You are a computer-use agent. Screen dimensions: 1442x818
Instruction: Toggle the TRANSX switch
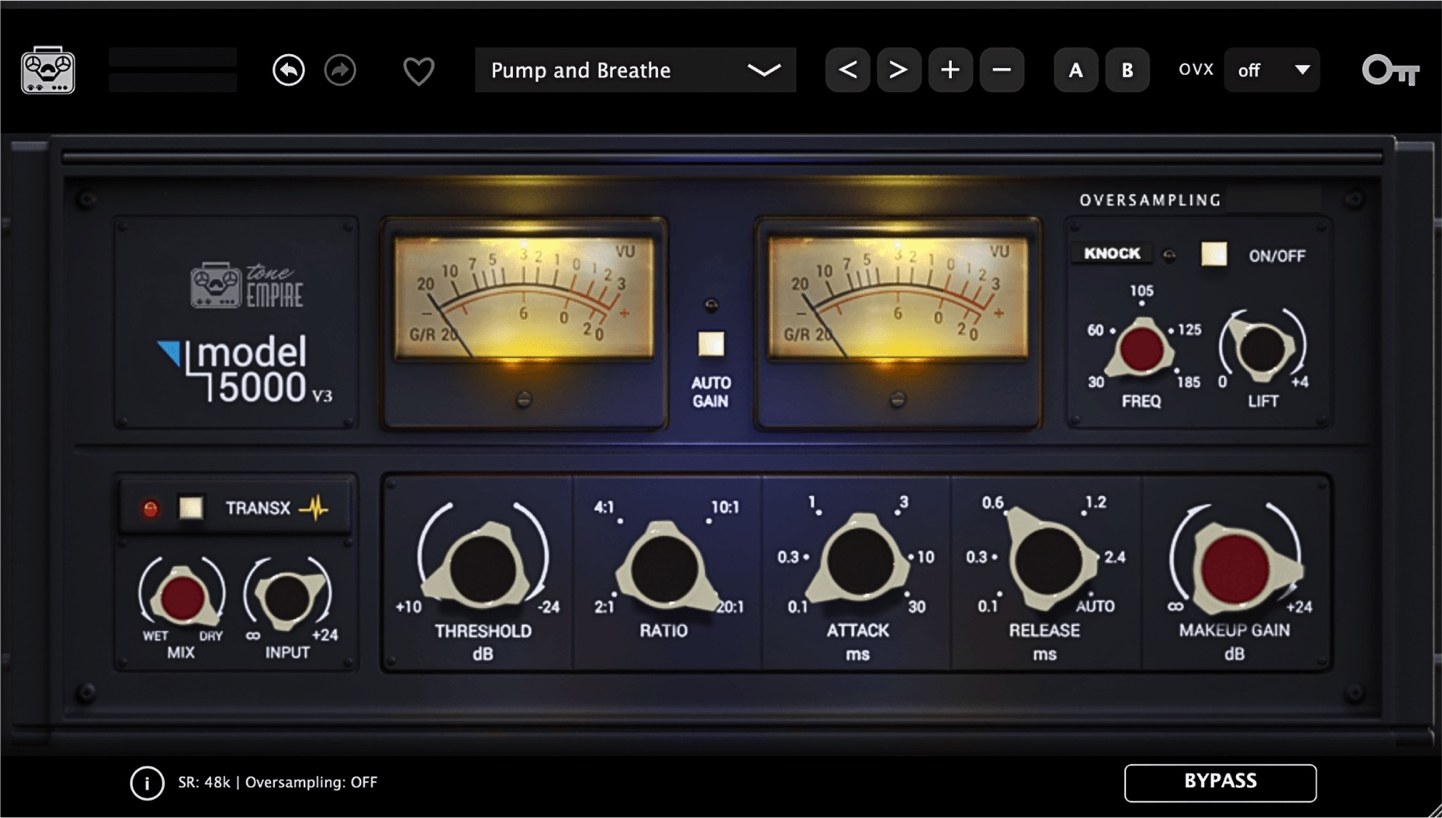click(190, 508)
